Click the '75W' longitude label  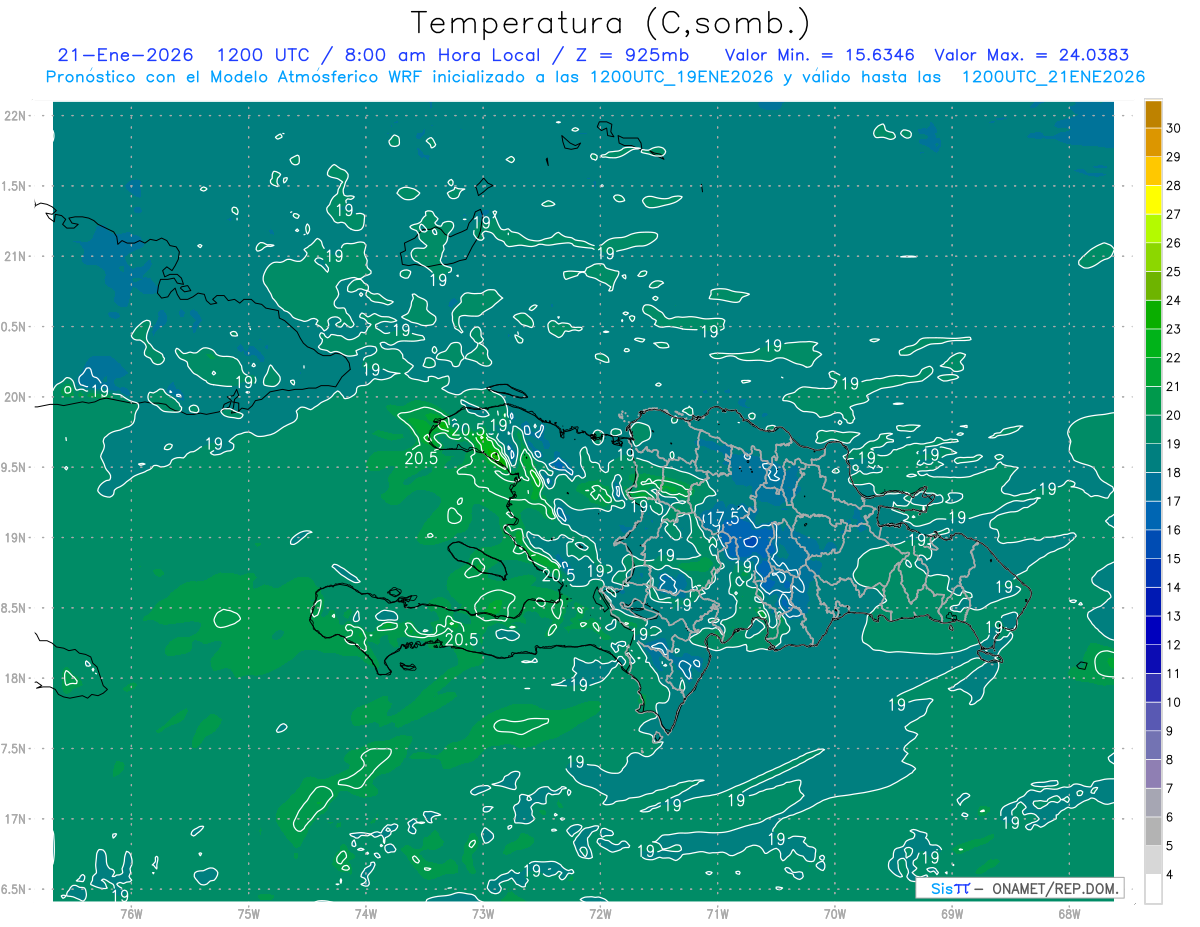[248, 912]
